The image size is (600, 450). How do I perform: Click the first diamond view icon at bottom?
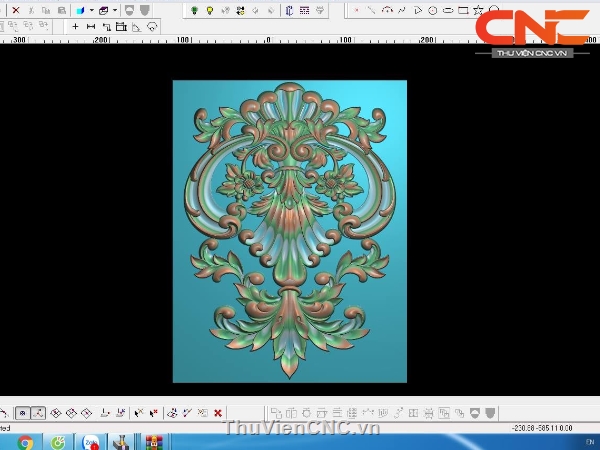[x=56, y=413]
